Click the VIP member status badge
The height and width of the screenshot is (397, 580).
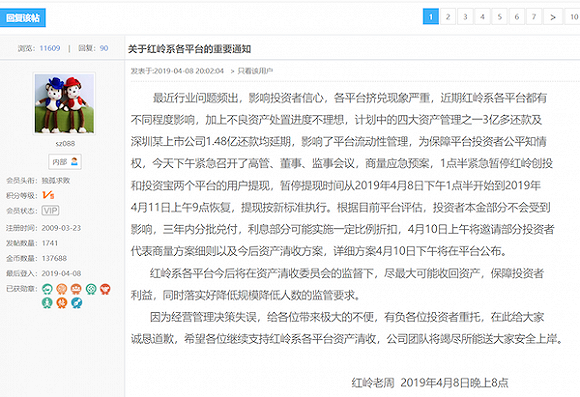pyautogui.click(x=50, y=211)
